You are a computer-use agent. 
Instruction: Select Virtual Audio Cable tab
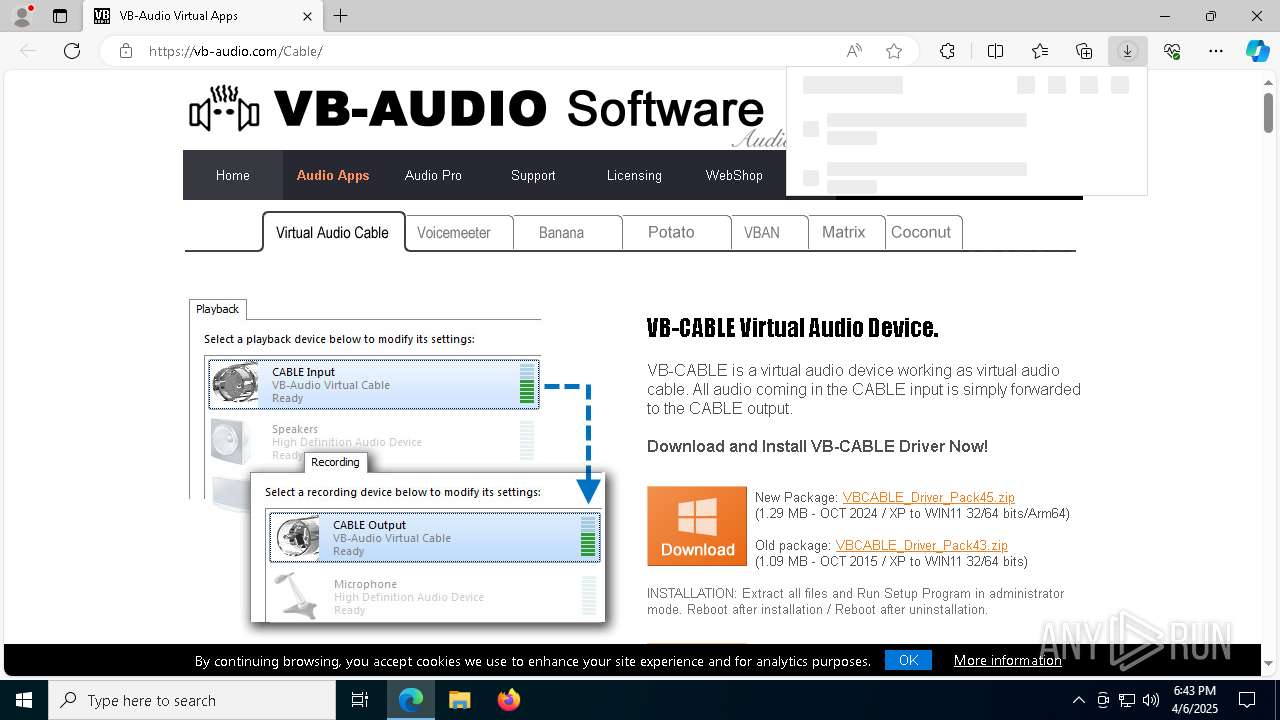[333, 232]
